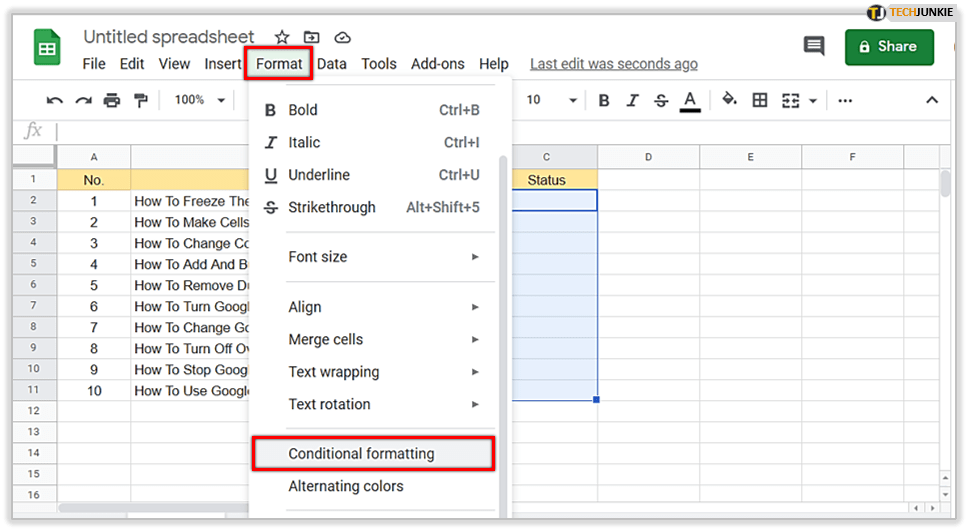Click the fill color paint bucket

(729, 100)
